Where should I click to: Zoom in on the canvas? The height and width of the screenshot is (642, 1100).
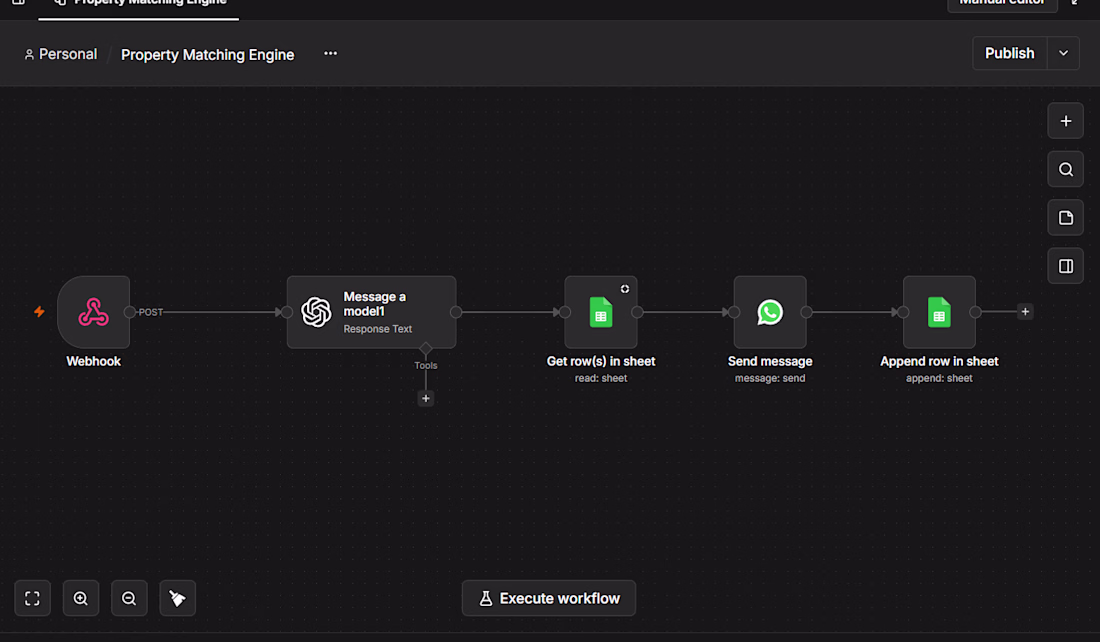[x=81, y=598]
